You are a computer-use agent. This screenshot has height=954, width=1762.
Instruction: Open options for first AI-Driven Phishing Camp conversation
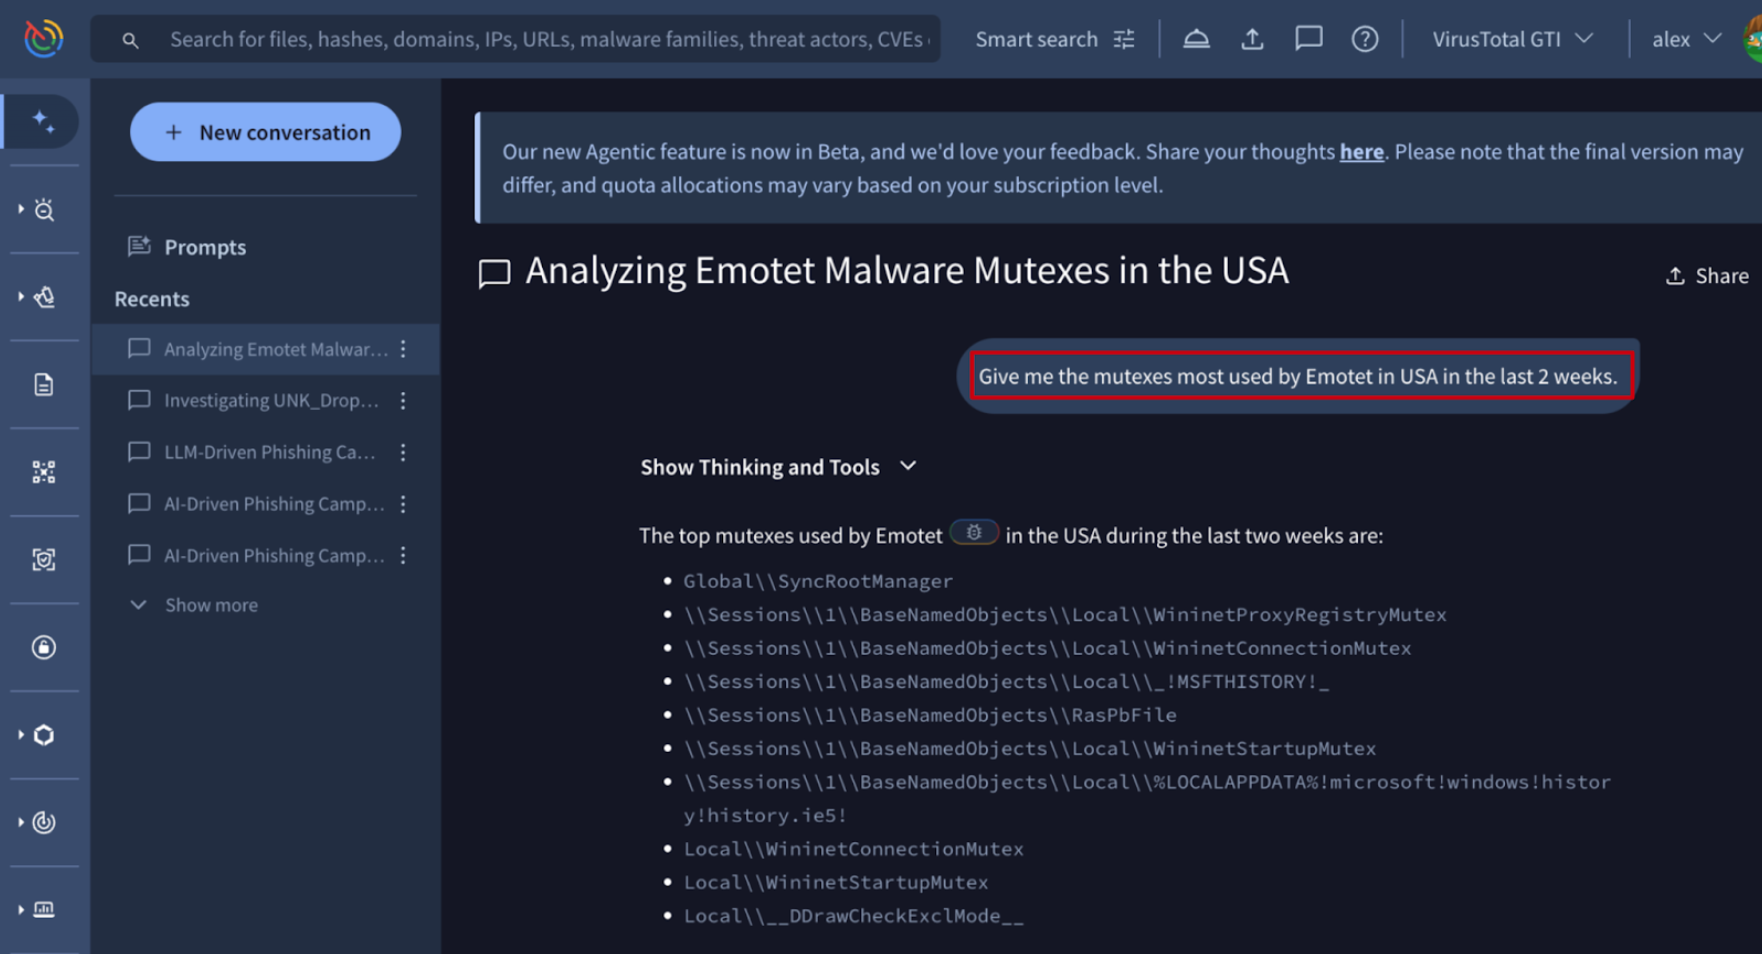[x=403, y=504]
